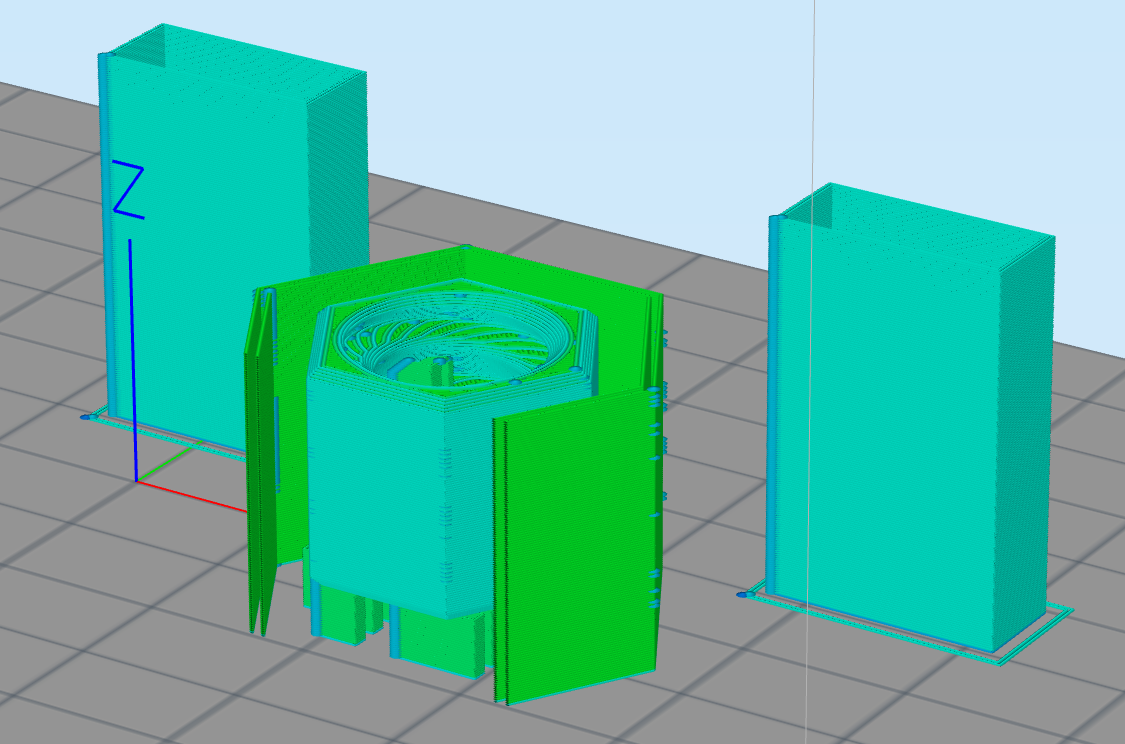The width and height of the screenshot is (1125, 744).
Task: Click the blue seam edge of right tower
Action: tap(773, 402)
